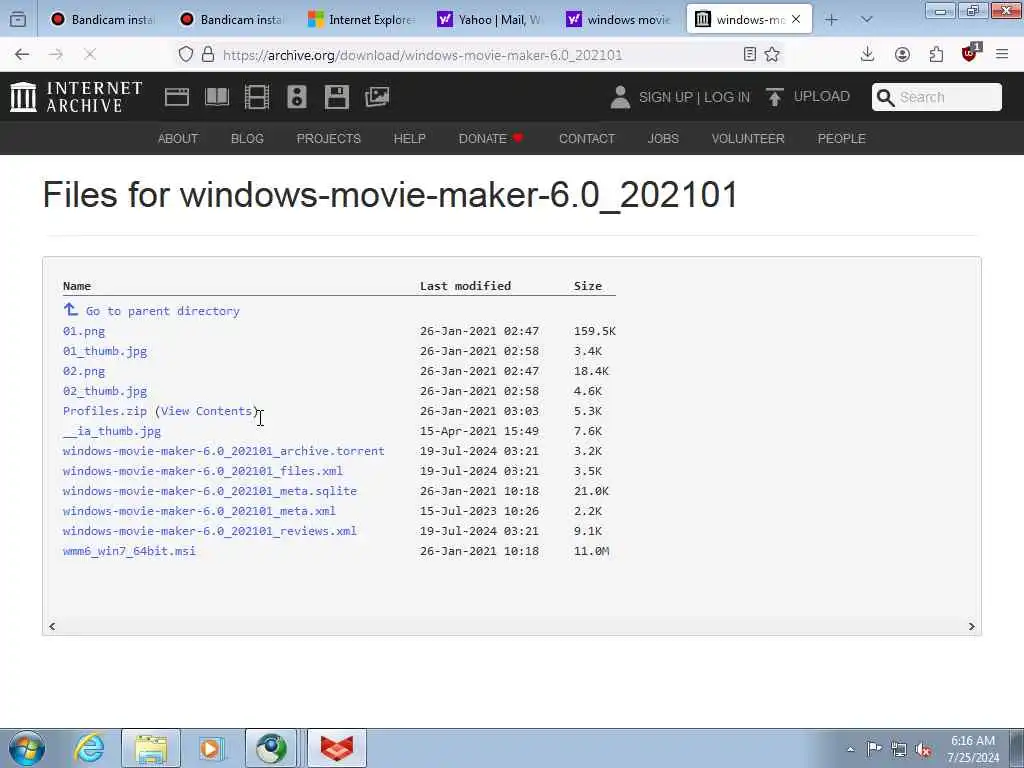Image resolution: width=1024 pixels, height=768 pixels.
Task: Open the list all tabs dropdown
Action: coord(866,20)
